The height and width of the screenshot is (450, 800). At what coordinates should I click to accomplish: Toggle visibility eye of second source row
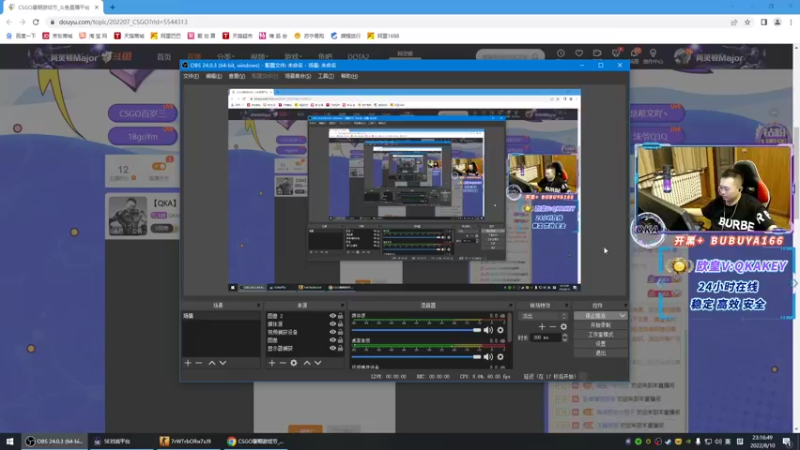(333, 324)
